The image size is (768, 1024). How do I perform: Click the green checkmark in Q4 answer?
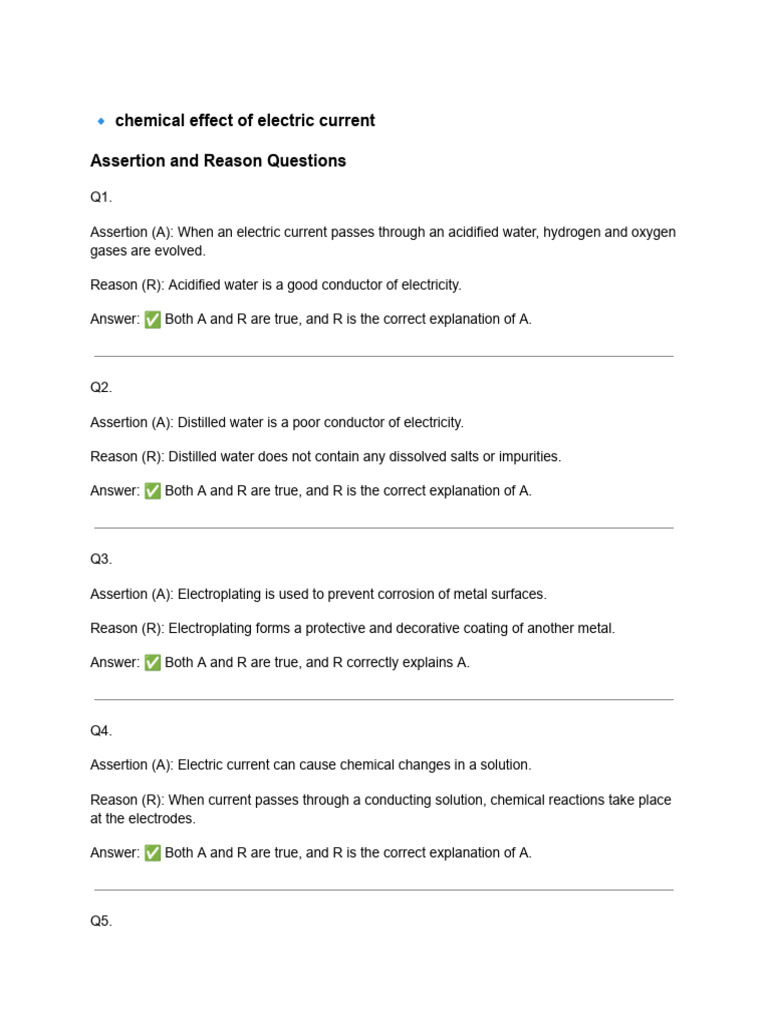tap(152, 853)
